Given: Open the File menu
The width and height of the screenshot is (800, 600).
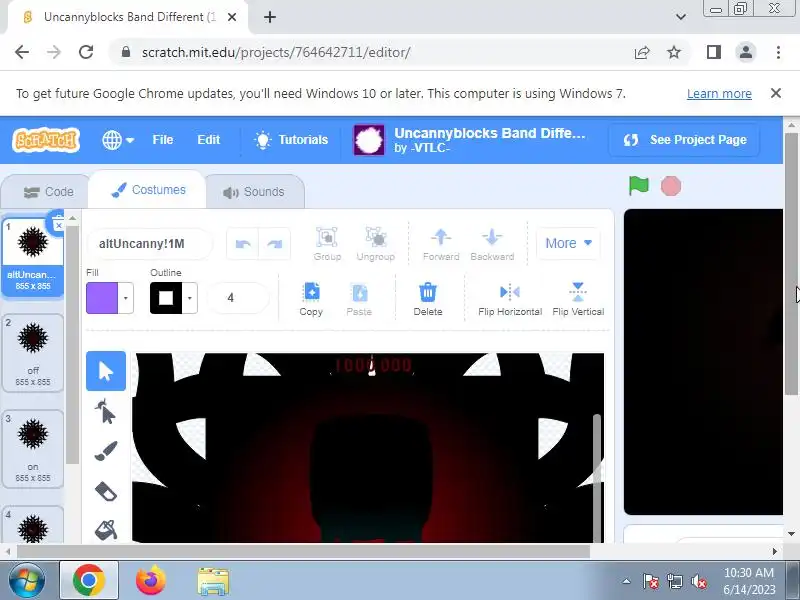Looking at the screenshot, I should pos(163,140).
